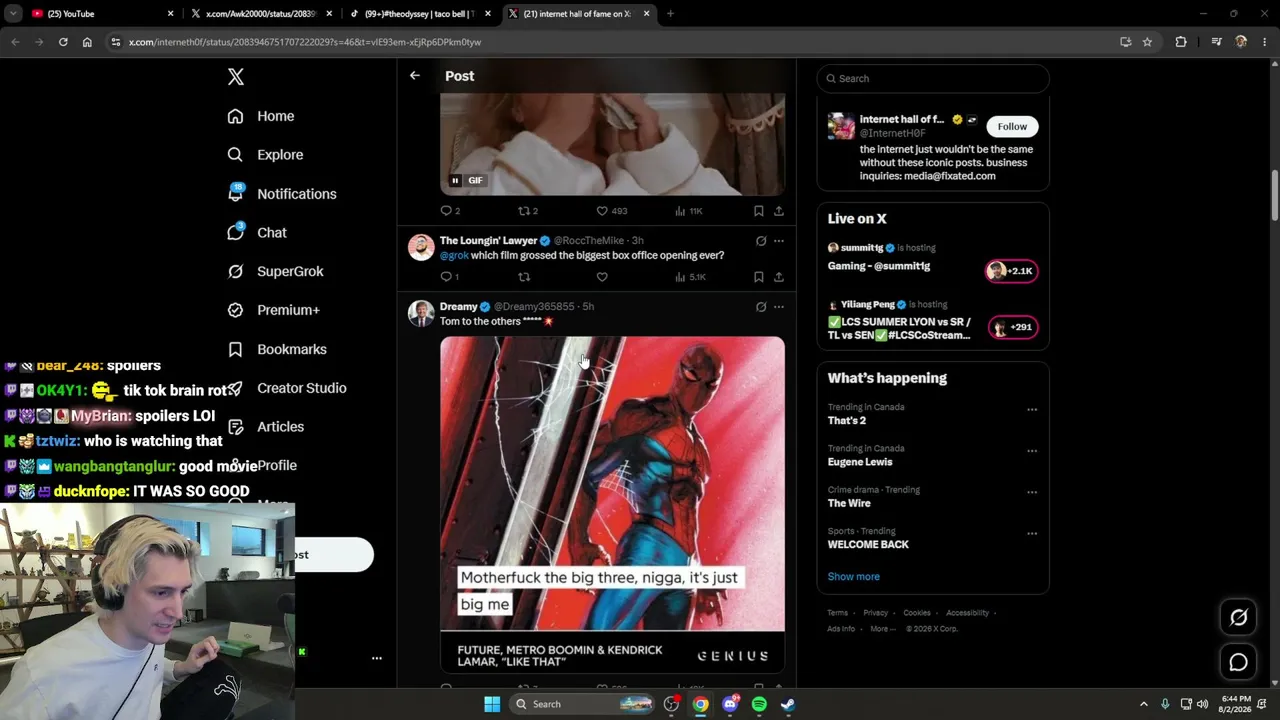Reply to the GIF post with 2 replies

(x=450, y=211)
